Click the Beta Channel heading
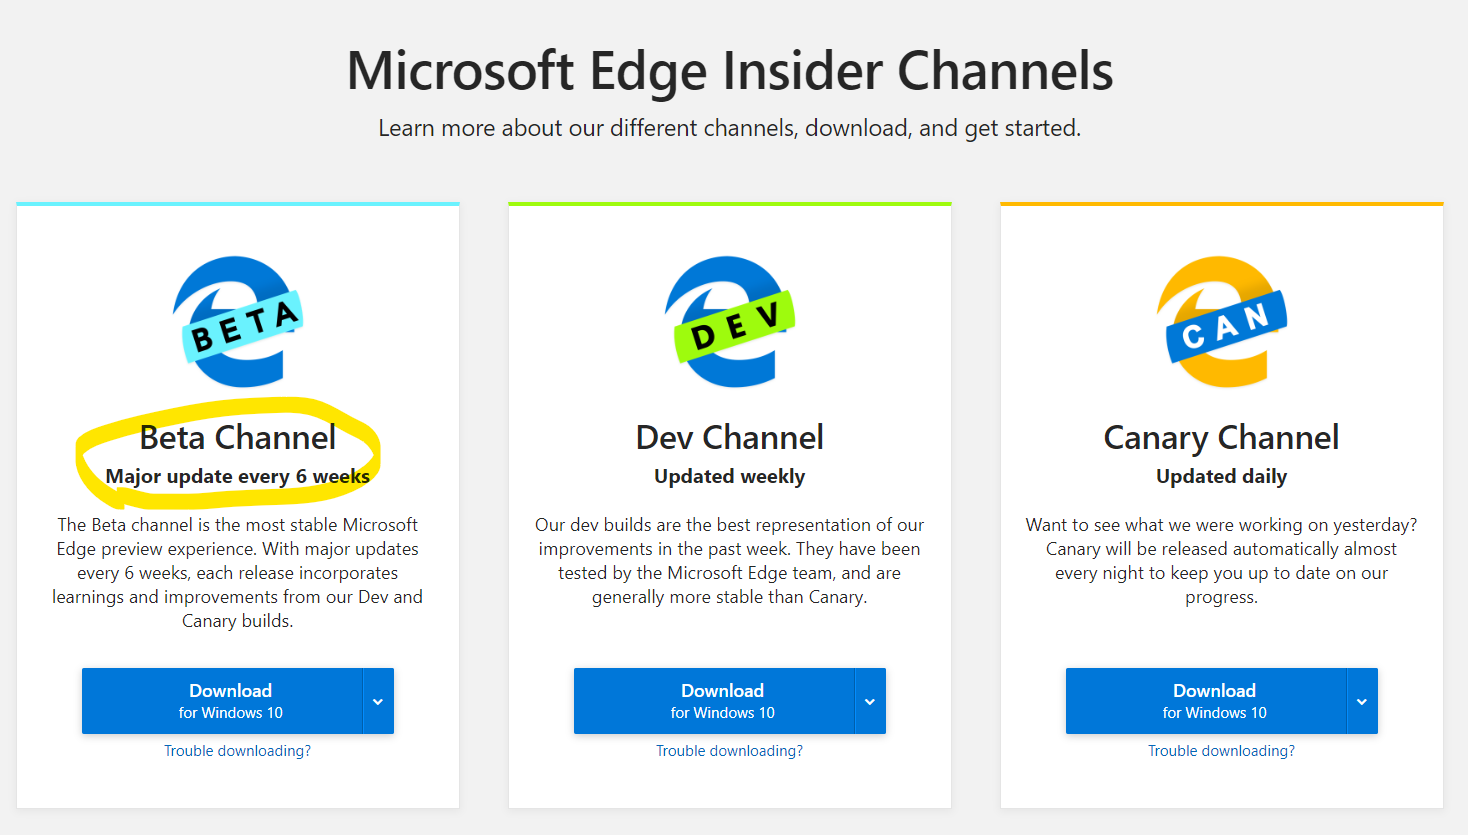1468x835 pixels. tap(238, 437)
